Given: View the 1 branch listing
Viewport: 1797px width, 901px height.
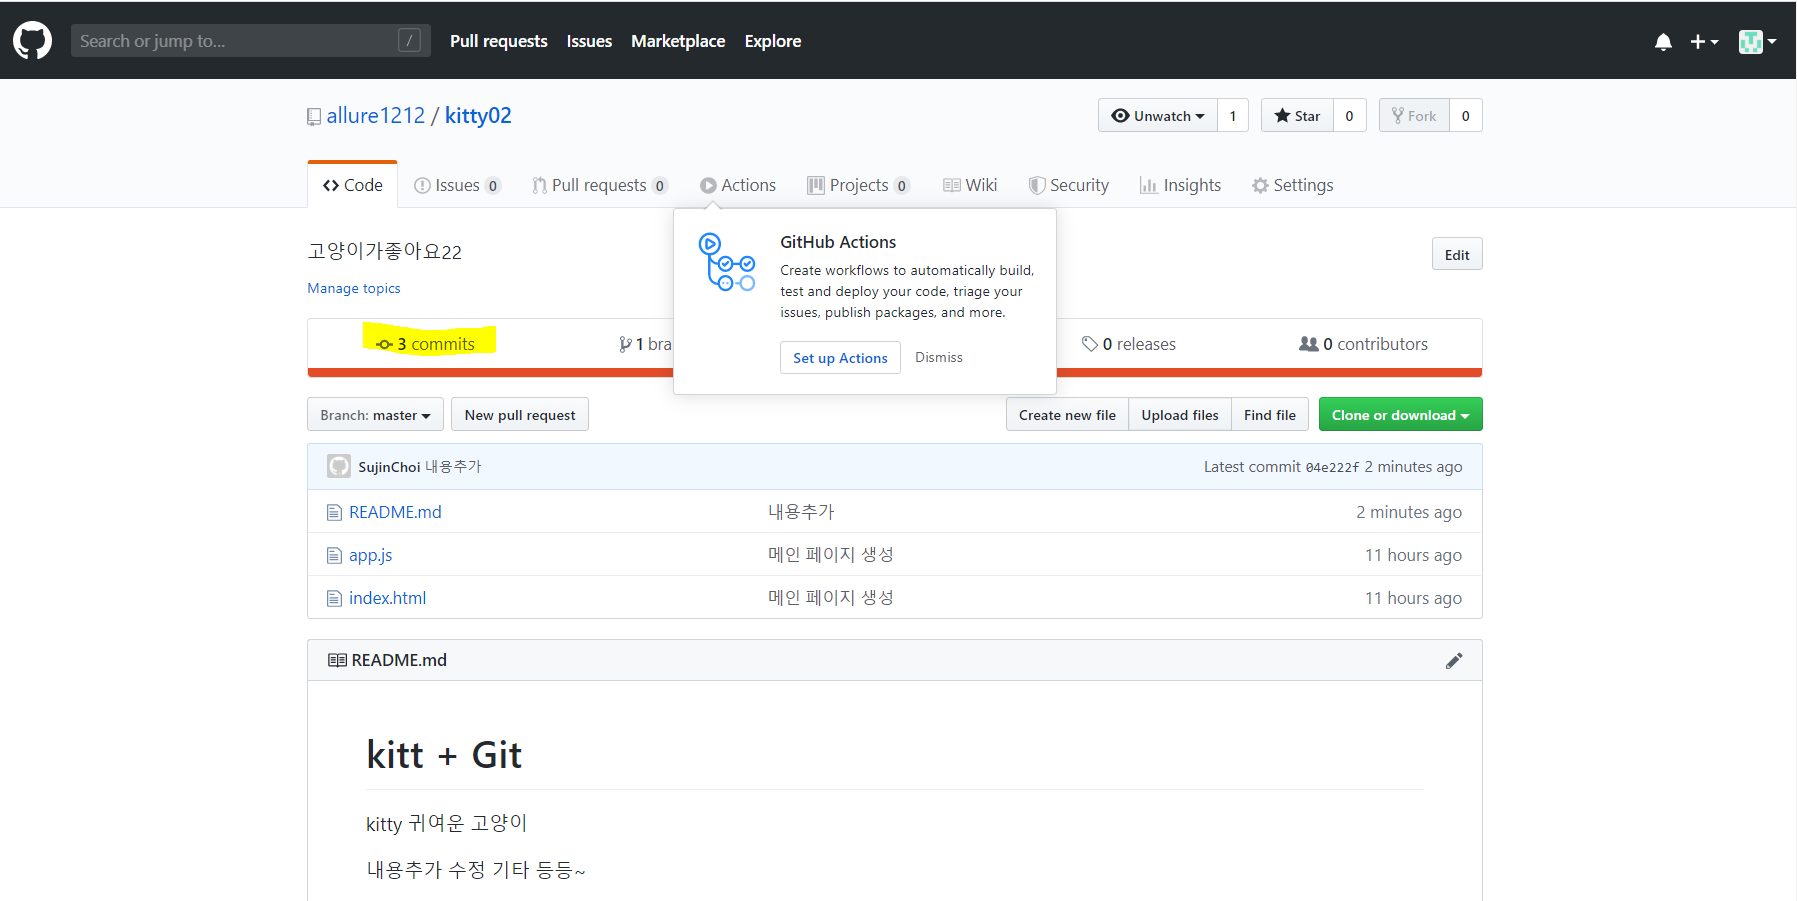Looking at the screenshot, I should pyautogui.click(x=645, y=344).
